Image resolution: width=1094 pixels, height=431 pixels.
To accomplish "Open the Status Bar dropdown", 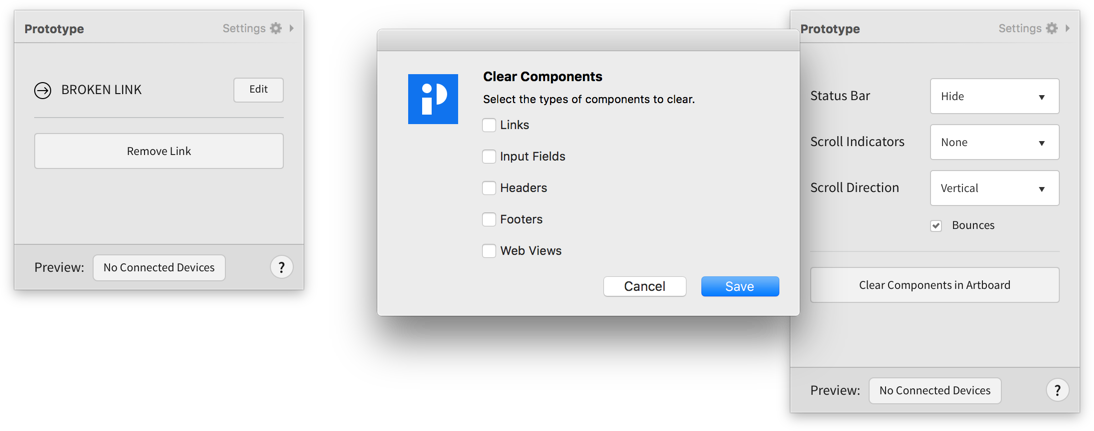I will (x=994, y=97).
